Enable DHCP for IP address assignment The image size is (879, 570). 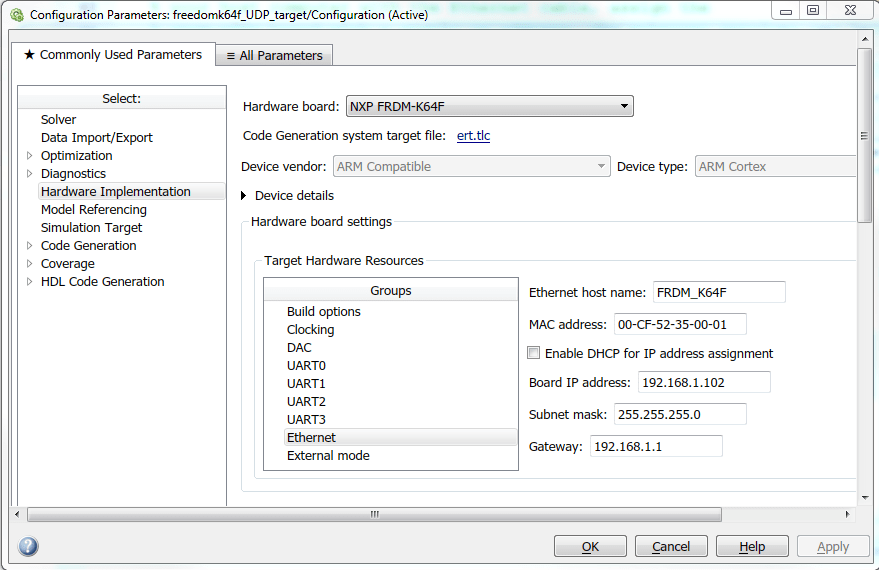(x=534, y=353)
